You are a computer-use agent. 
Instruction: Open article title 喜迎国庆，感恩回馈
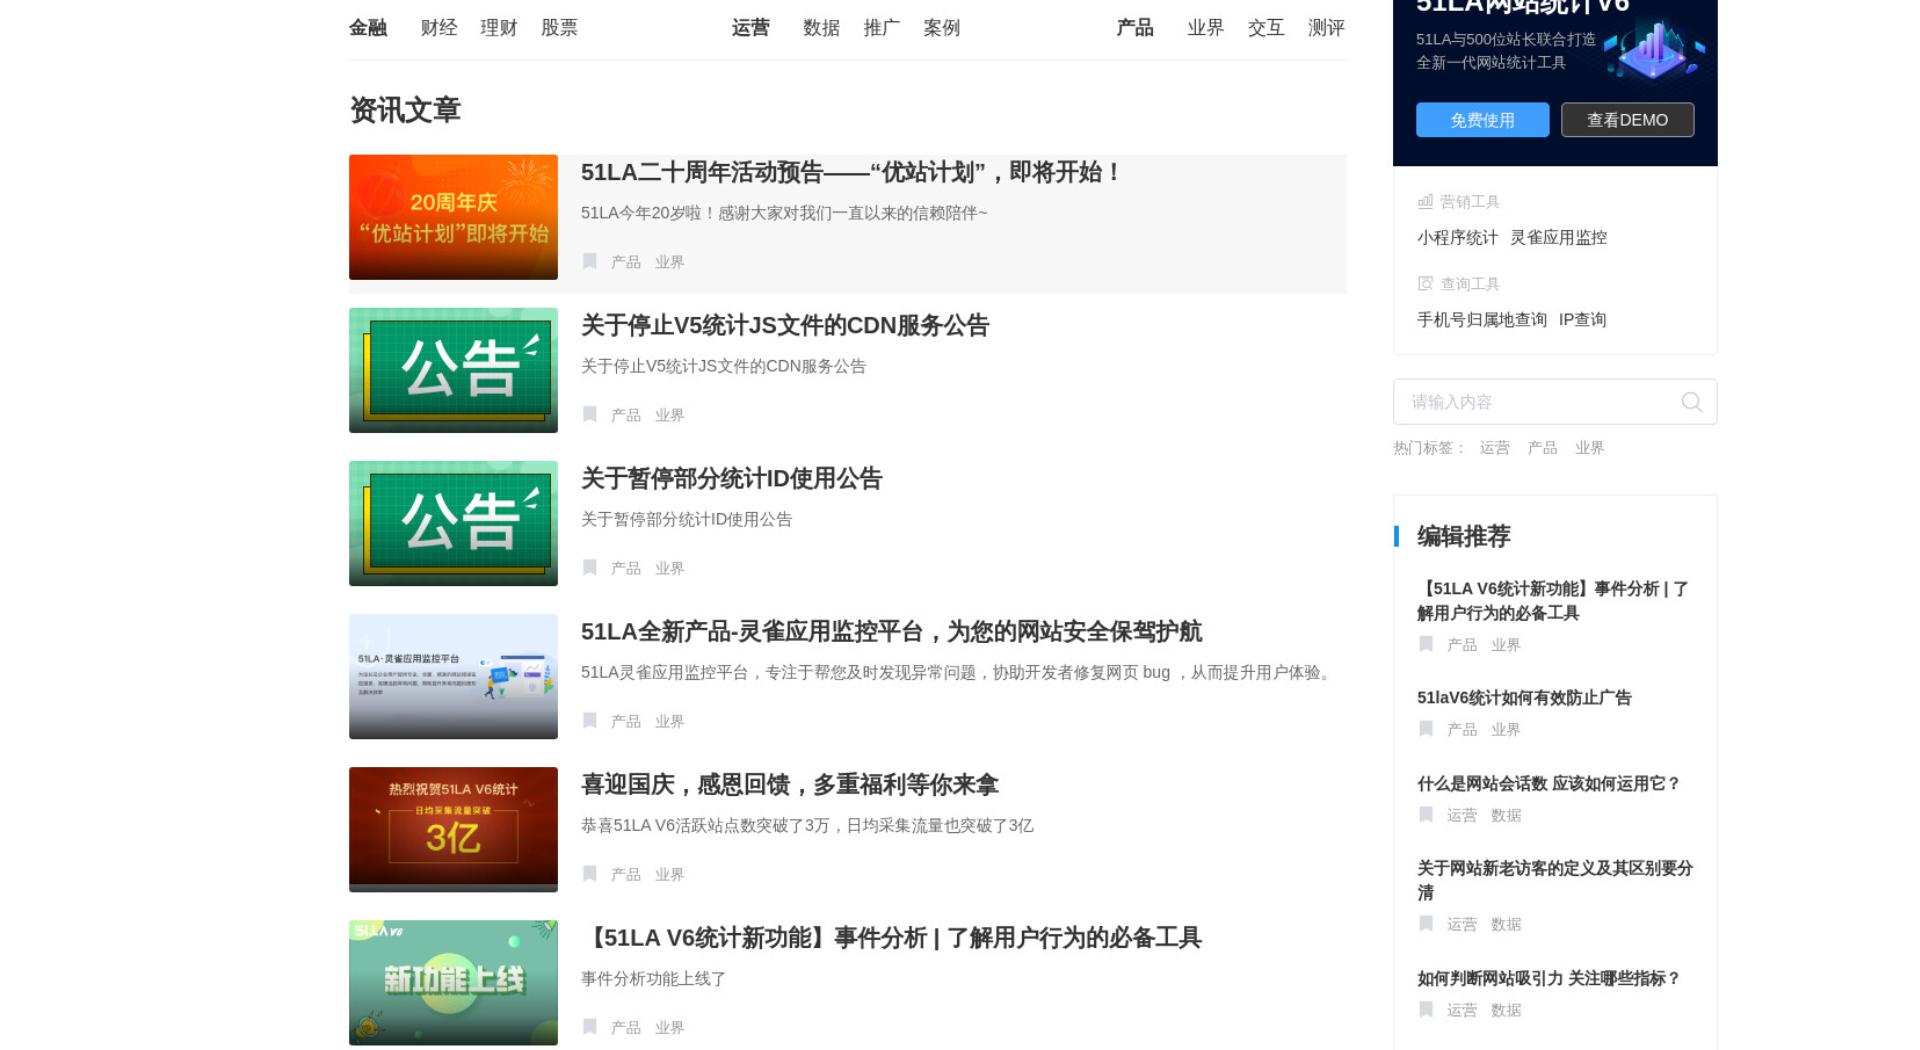click(x=790, y=784)
